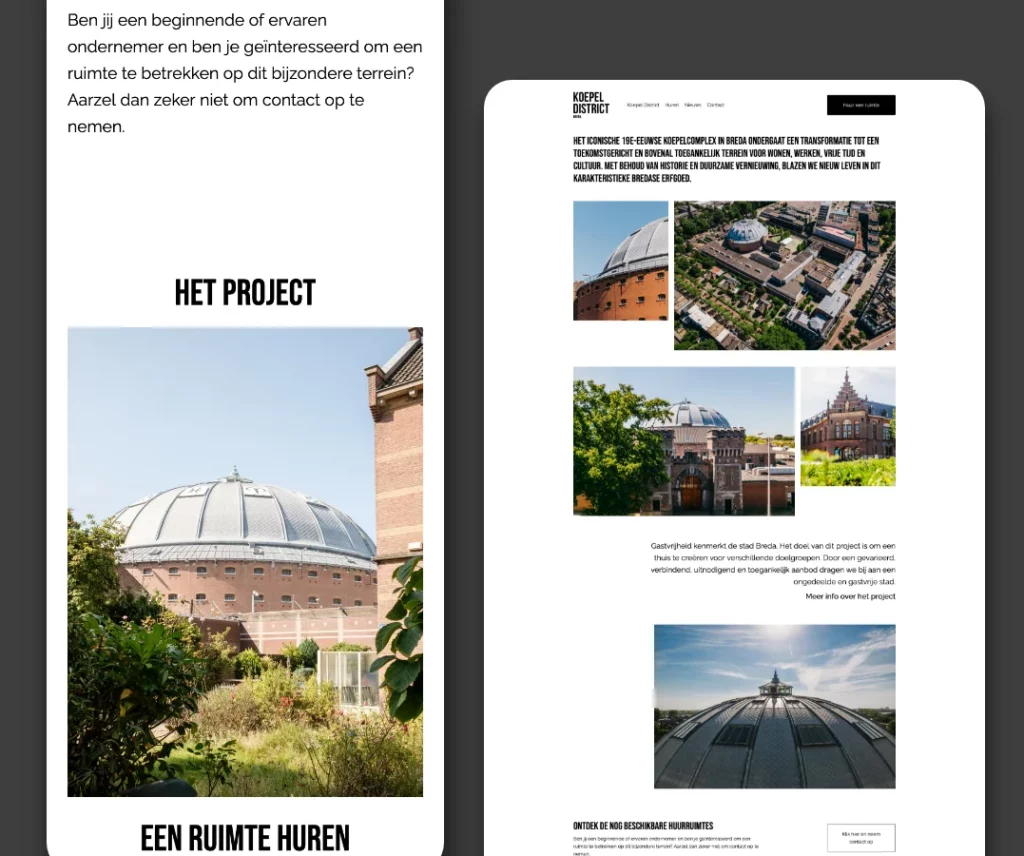This screenshot has width=1024, height=856.
Task: Select the Ontdek de nog beschikbare huurruimtes heading
Action: point(643,826)
